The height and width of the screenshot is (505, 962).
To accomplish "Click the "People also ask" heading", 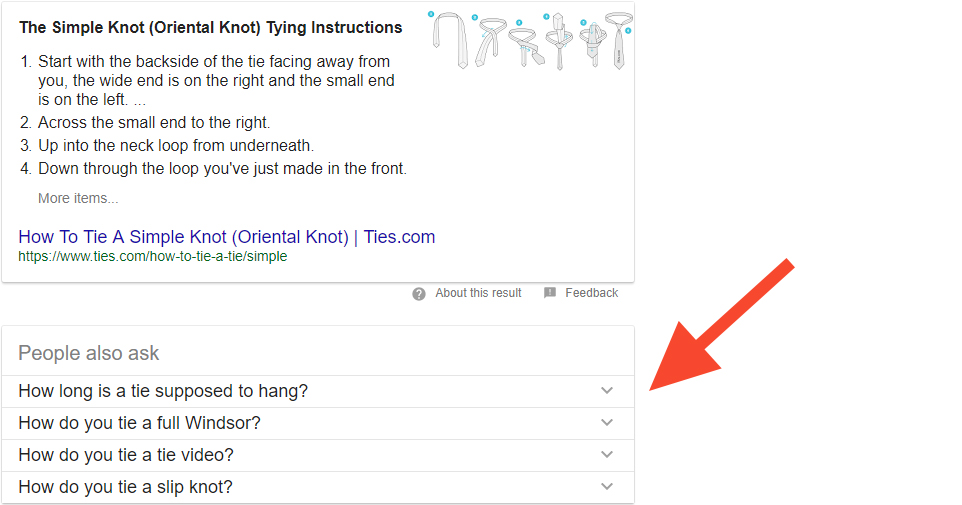I will (88, 353).
